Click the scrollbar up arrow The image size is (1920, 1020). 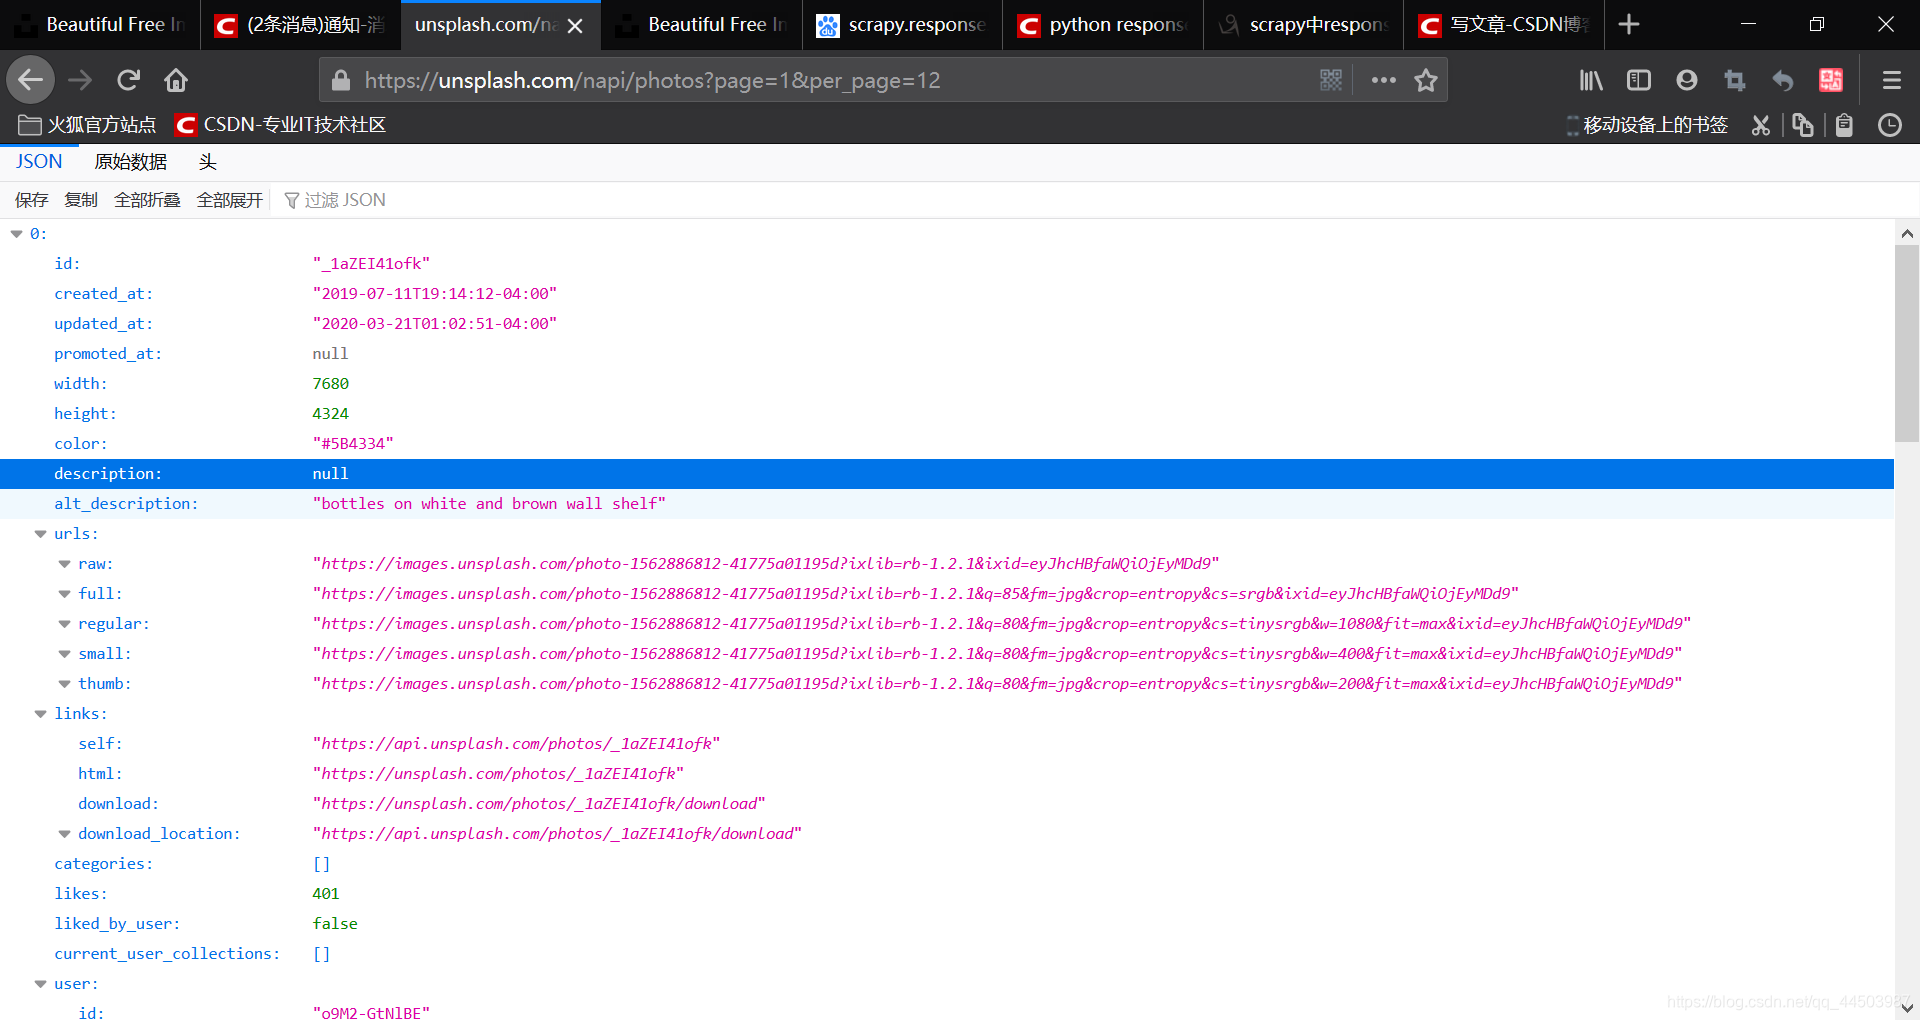1907,233
